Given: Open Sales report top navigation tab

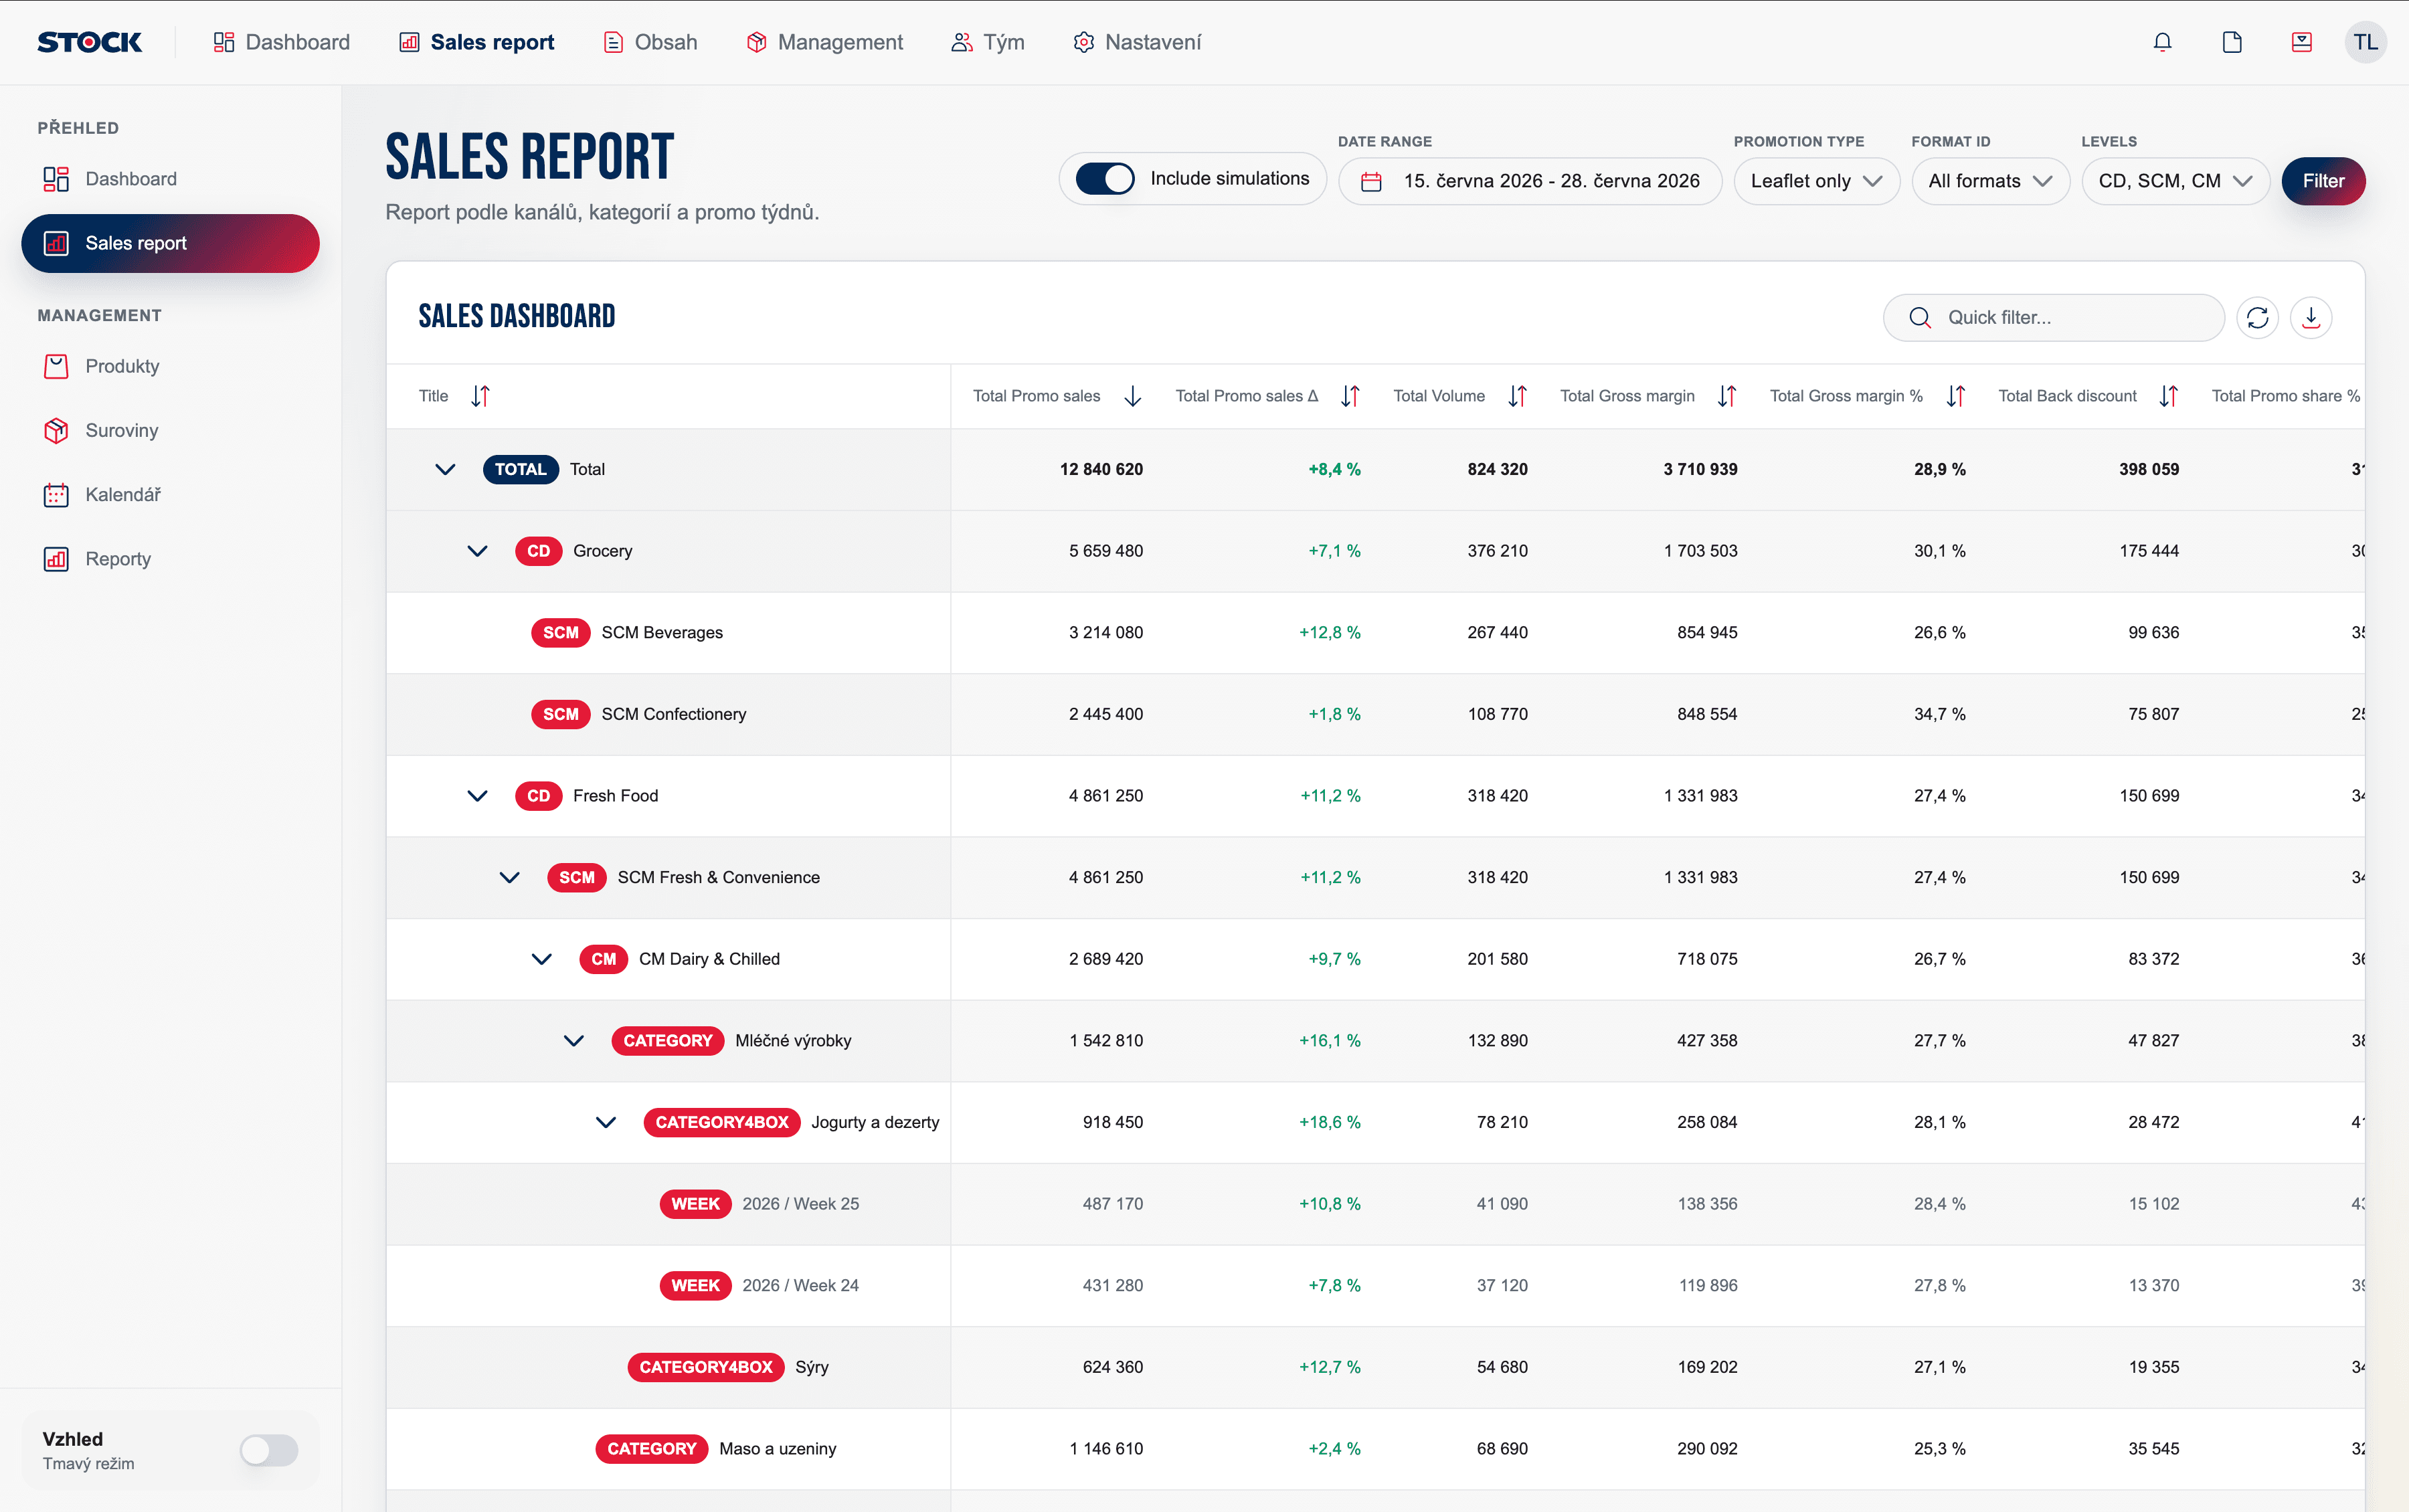Looking at the screenshot, I should [476, 42].
